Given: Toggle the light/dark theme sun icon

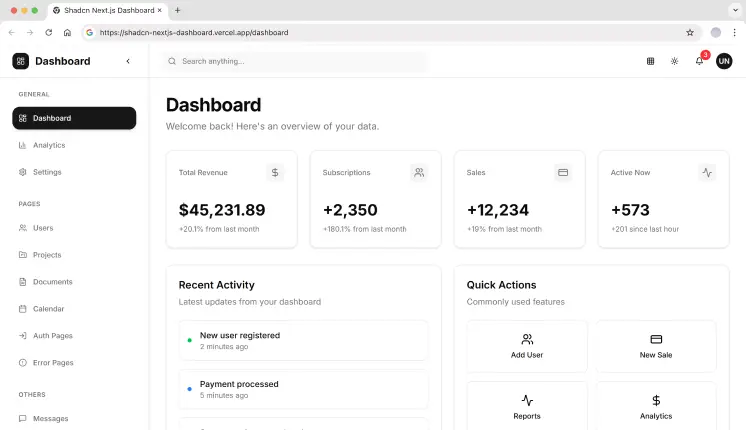Looking at the screenshot, I should (x=674, y=61).
